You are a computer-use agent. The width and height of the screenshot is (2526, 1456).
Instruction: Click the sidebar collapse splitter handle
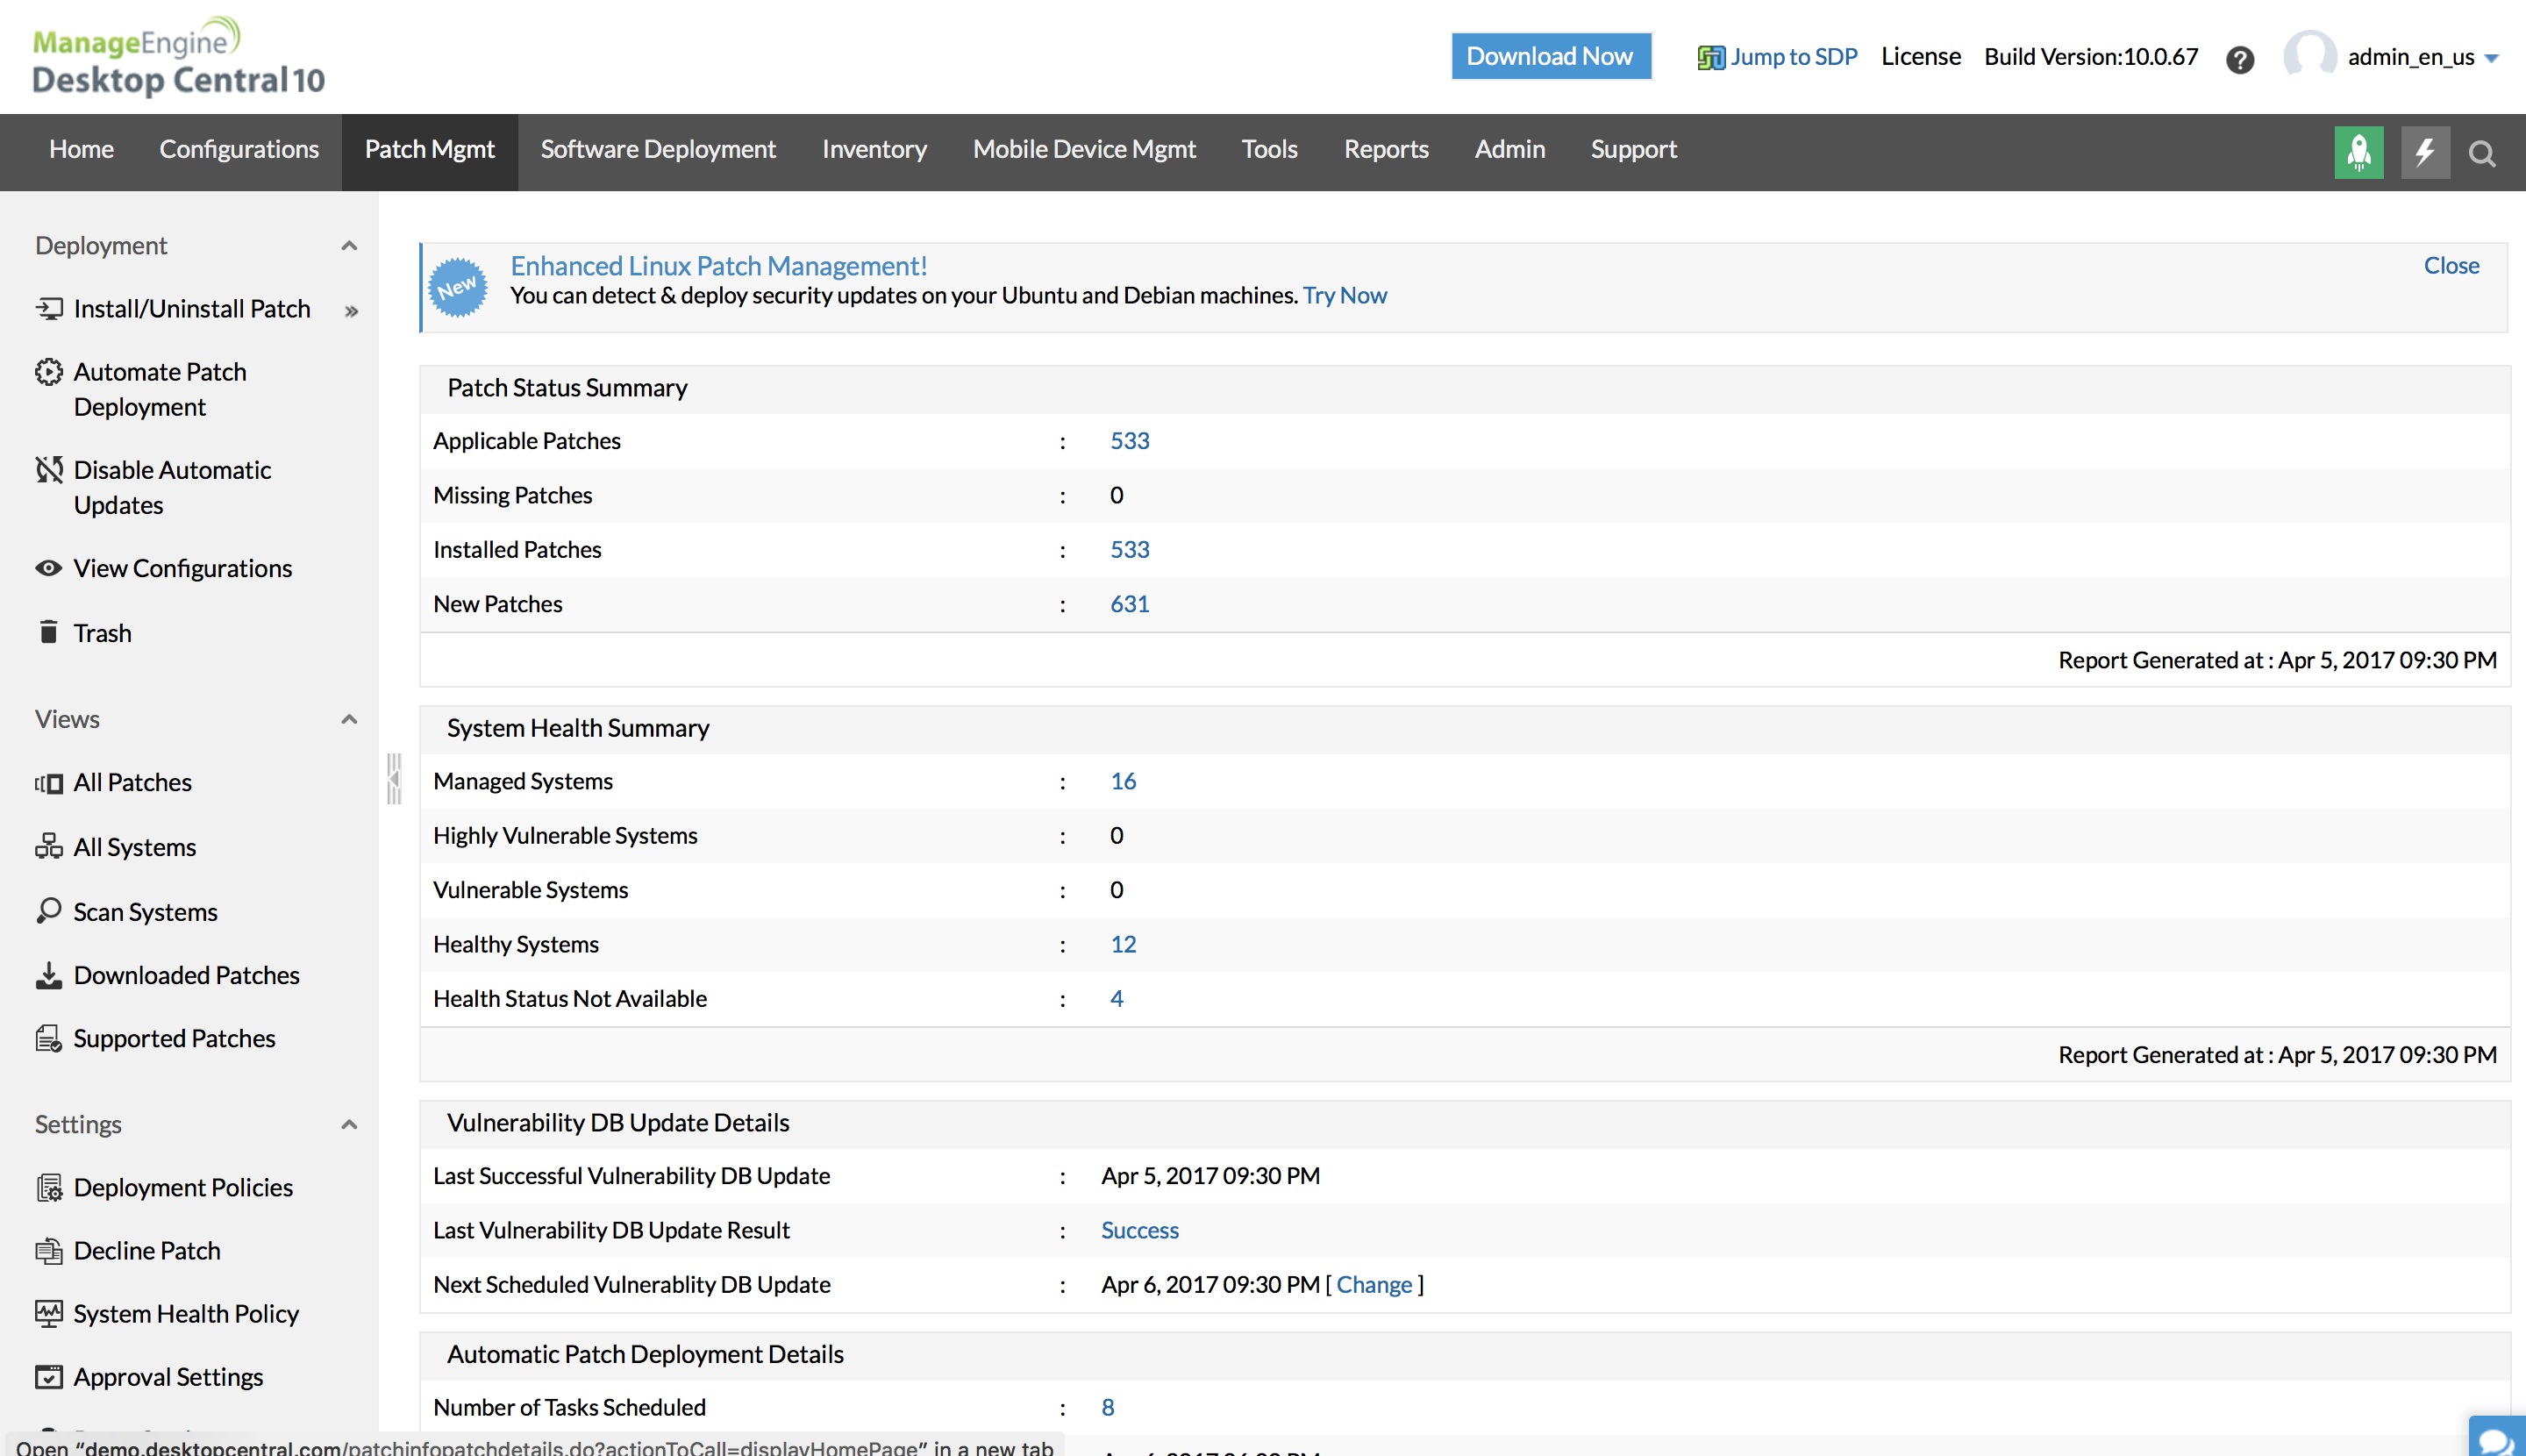click(x=394, y=779)
